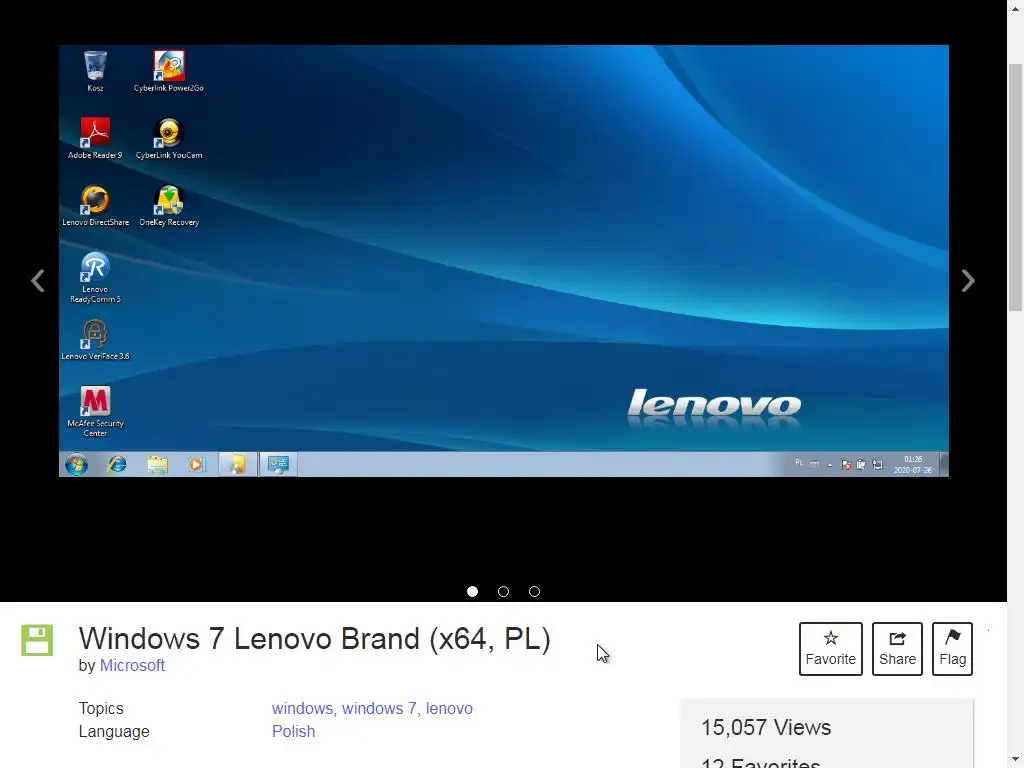Open the 'lenovo' topic link

449,709
